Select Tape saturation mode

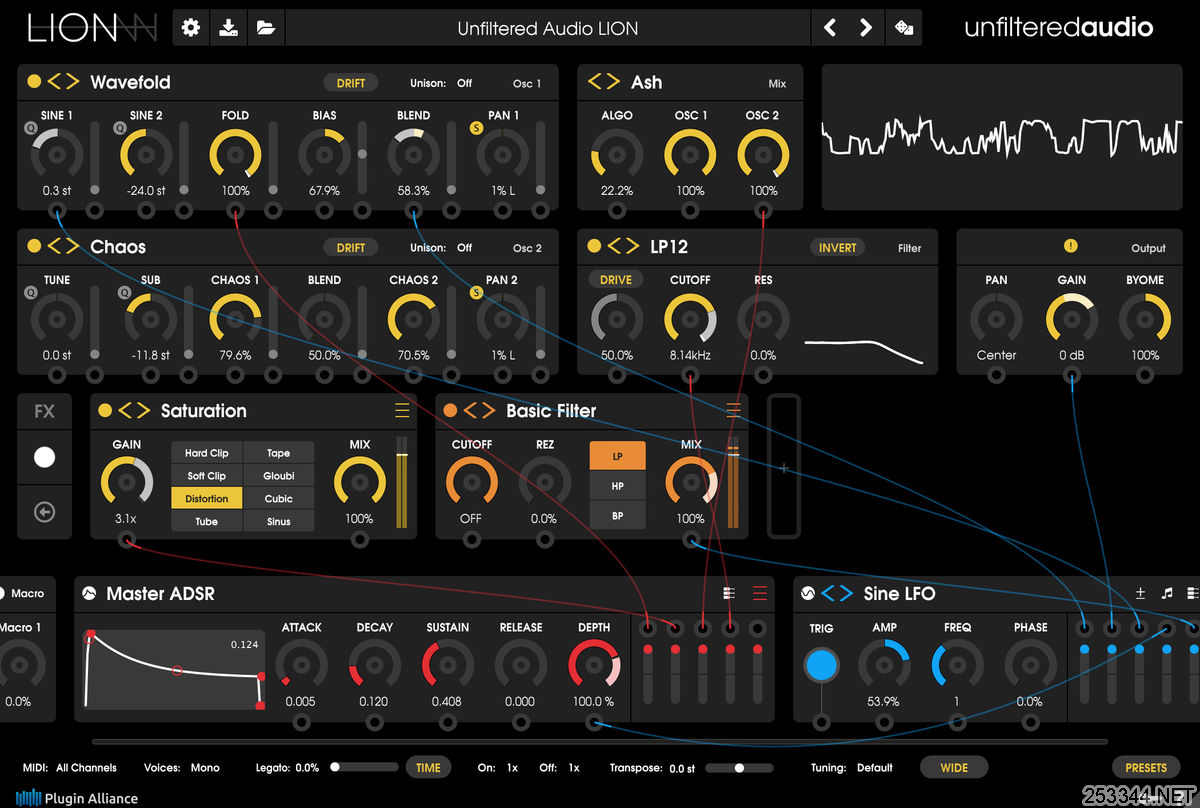pos(279,453)
